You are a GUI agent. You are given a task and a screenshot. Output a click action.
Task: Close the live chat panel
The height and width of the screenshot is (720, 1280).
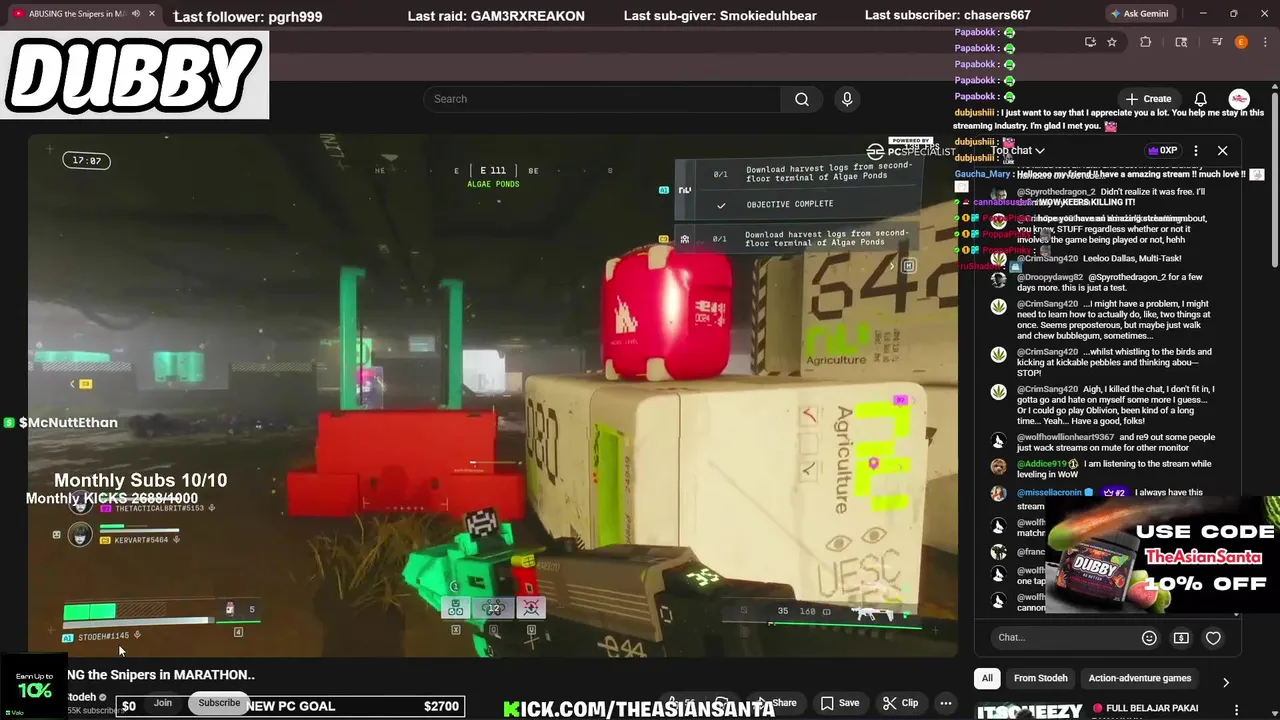pos(1222,151)
